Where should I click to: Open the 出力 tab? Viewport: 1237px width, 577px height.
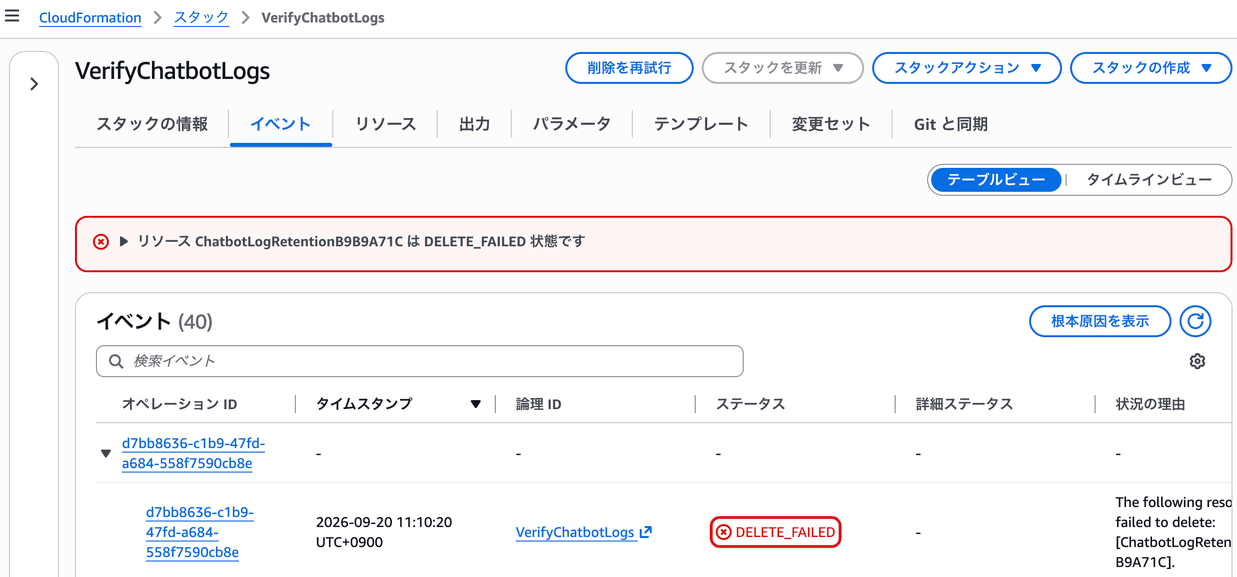[474, 124]
